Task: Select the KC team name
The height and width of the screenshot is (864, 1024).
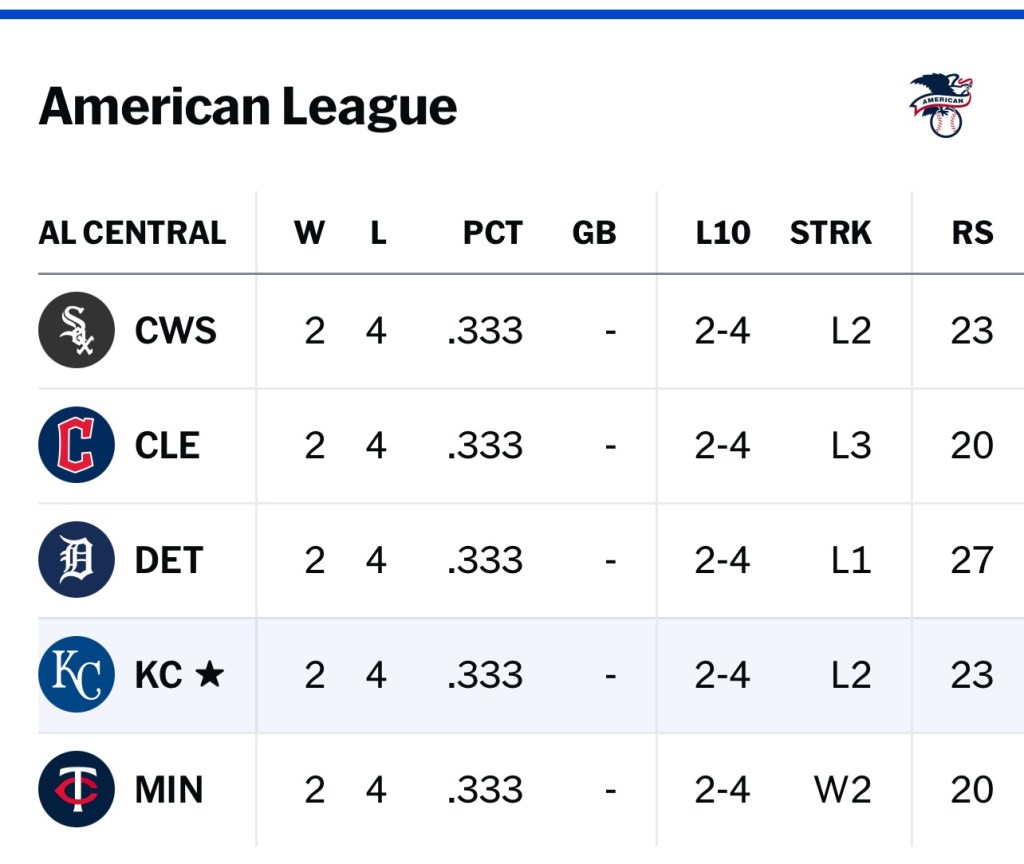Action: pos(159,676)
